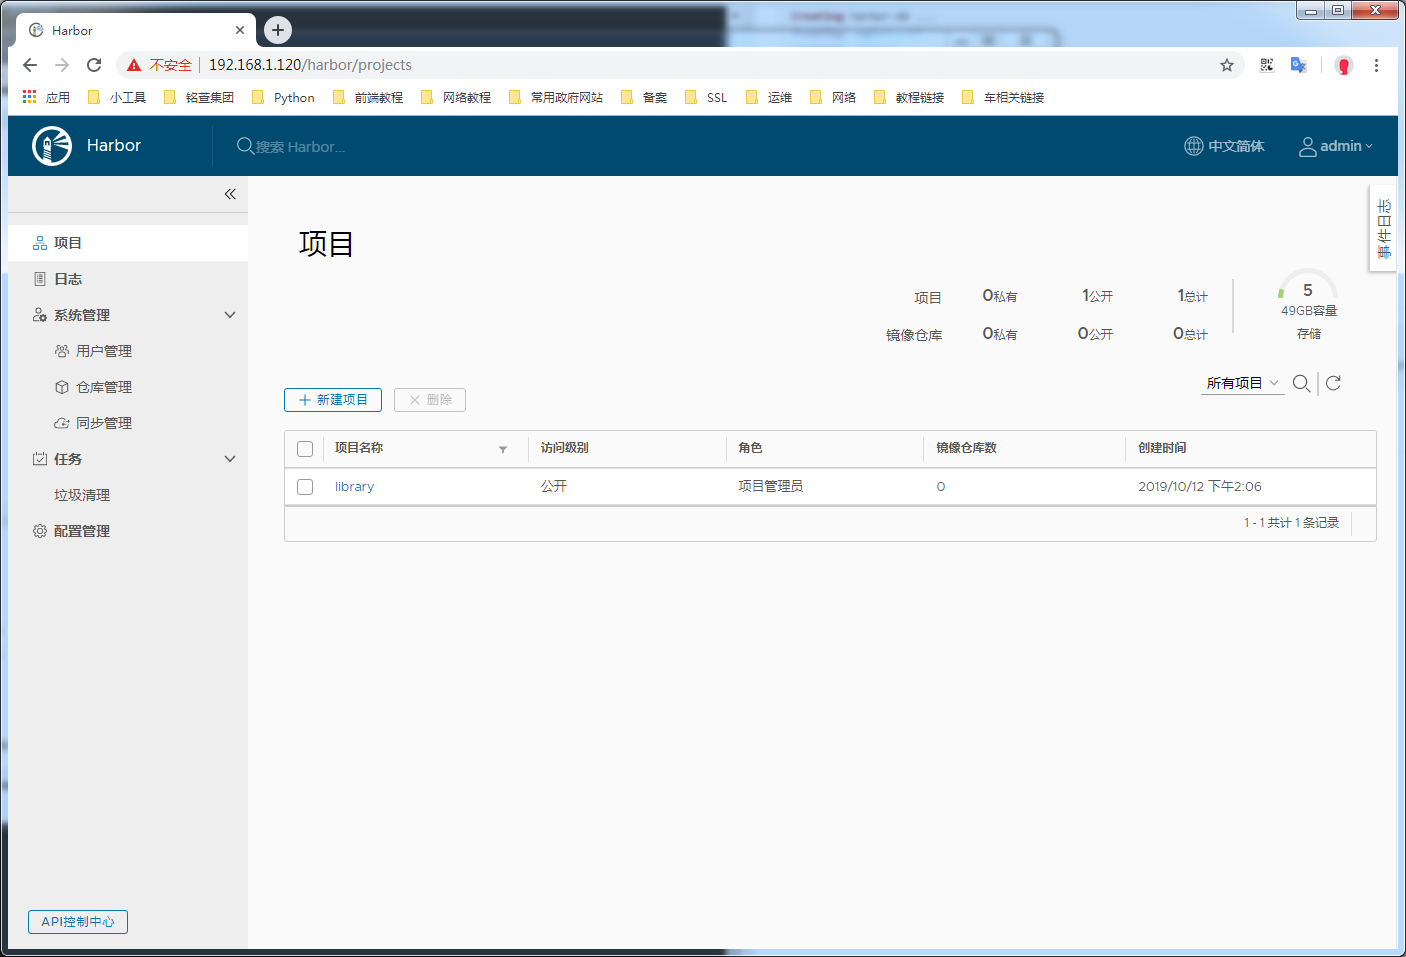The width and height of the screenshot is (1406, 957).
Task: Refresh the project list
Action: [1333, 383]
